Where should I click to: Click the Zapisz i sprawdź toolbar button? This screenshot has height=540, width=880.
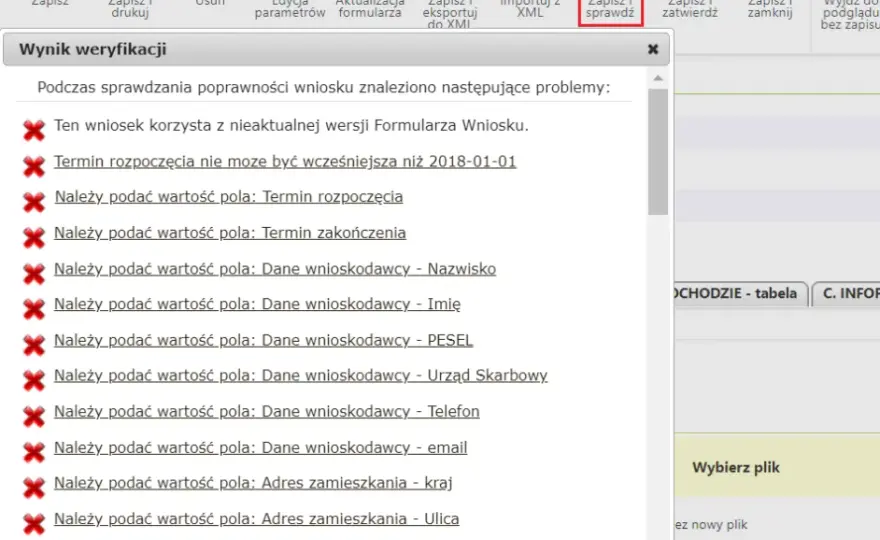coord(610,9)
